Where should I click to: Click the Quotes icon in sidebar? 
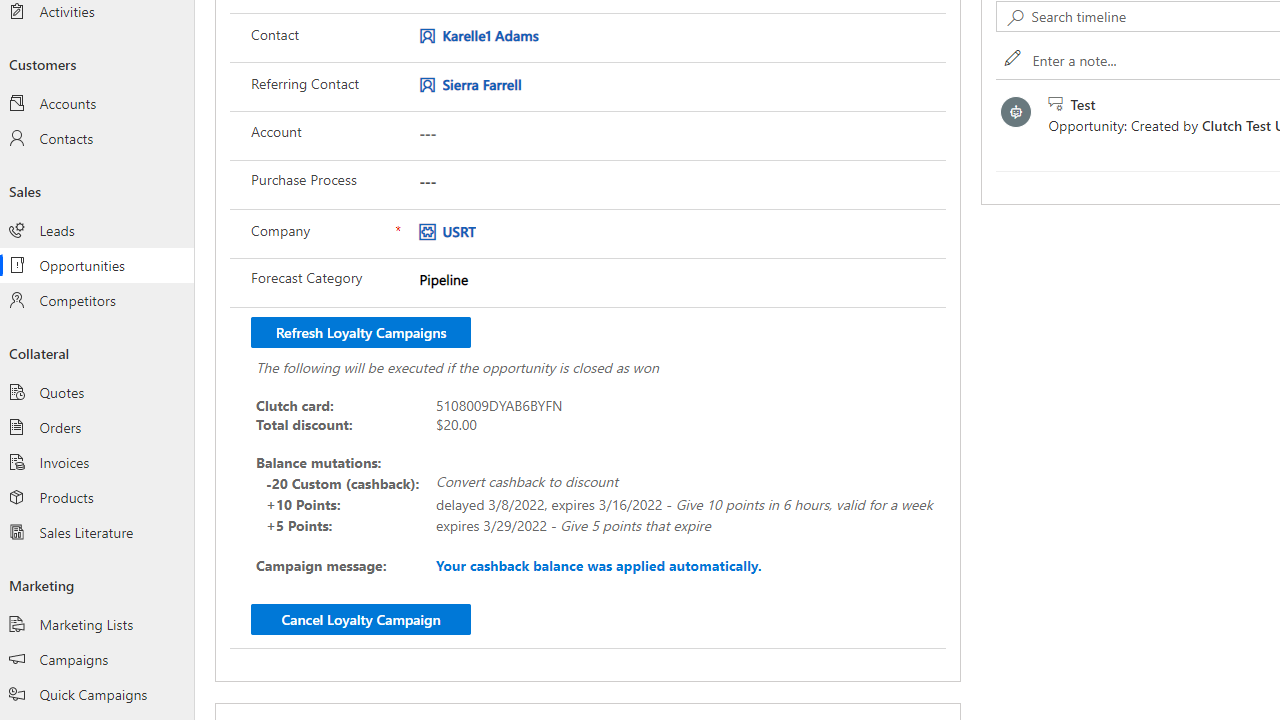[x=17, y=393]
